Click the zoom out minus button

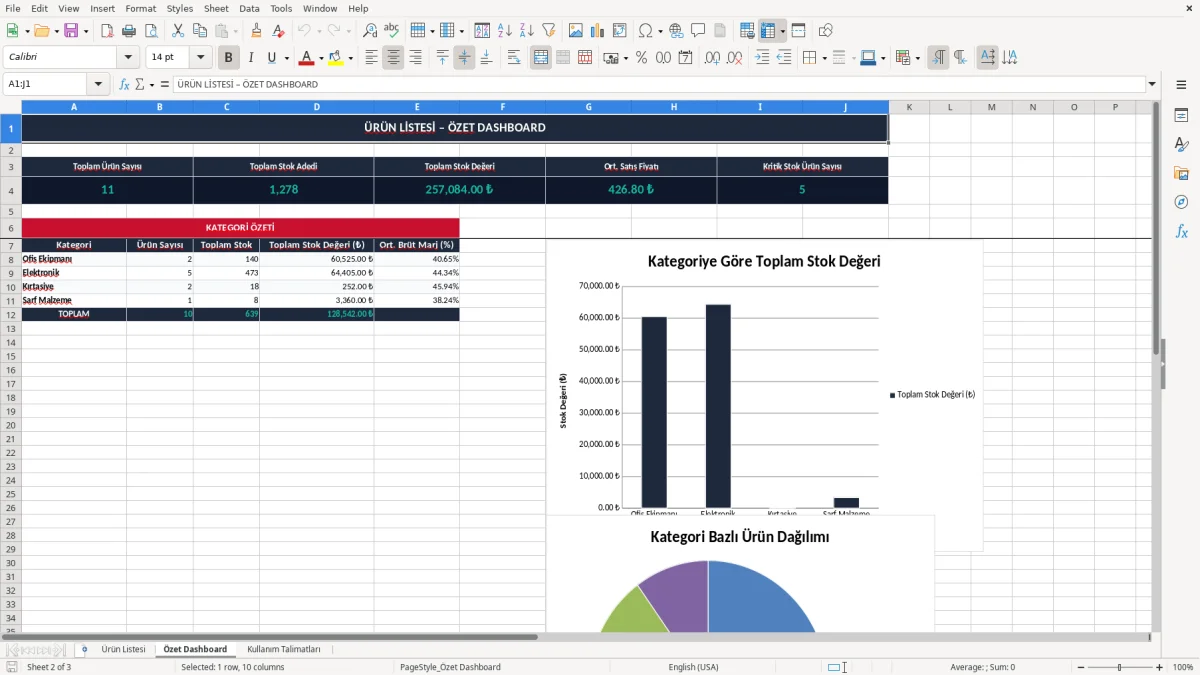click(1080, 667)
